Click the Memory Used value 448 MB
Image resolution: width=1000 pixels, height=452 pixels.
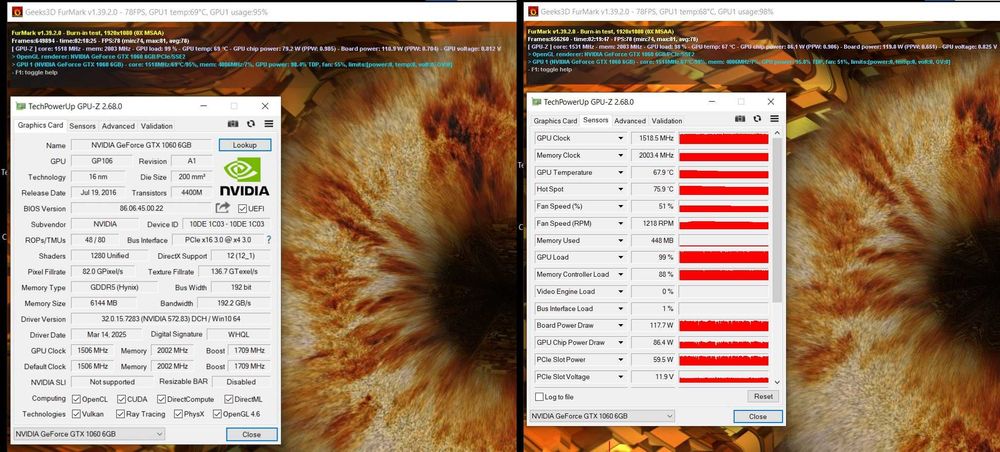pyautogui.click(x=653, y=241)
